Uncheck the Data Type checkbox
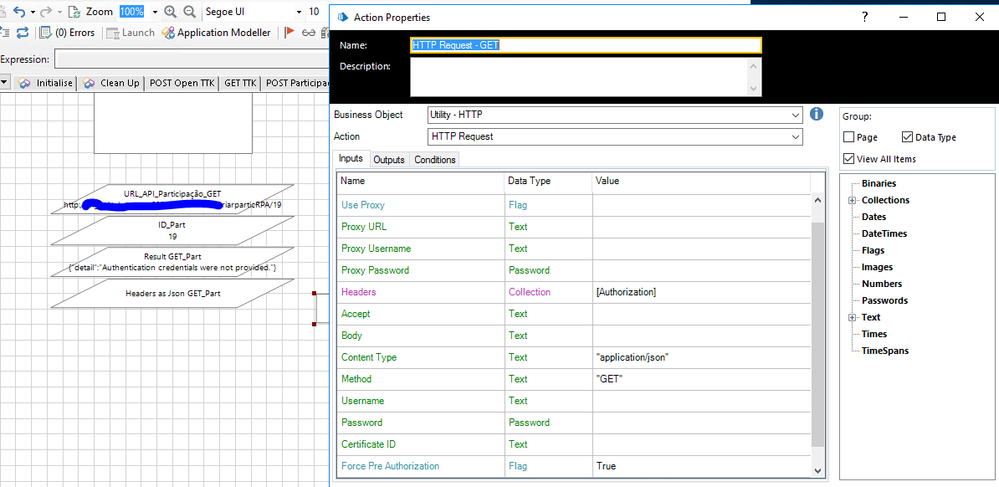Screen dimensions: 999x487 (907, 137)
